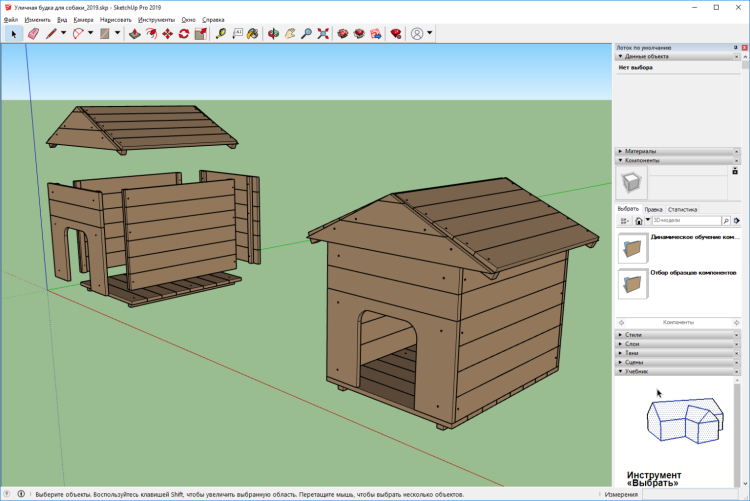Open the 3D Warehouse toolbar icon
750x501 pixels.
(342, 33)
